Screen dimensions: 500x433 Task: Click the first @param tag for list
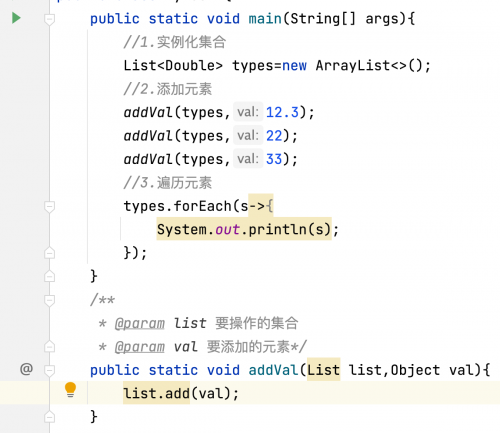point(140,324)
